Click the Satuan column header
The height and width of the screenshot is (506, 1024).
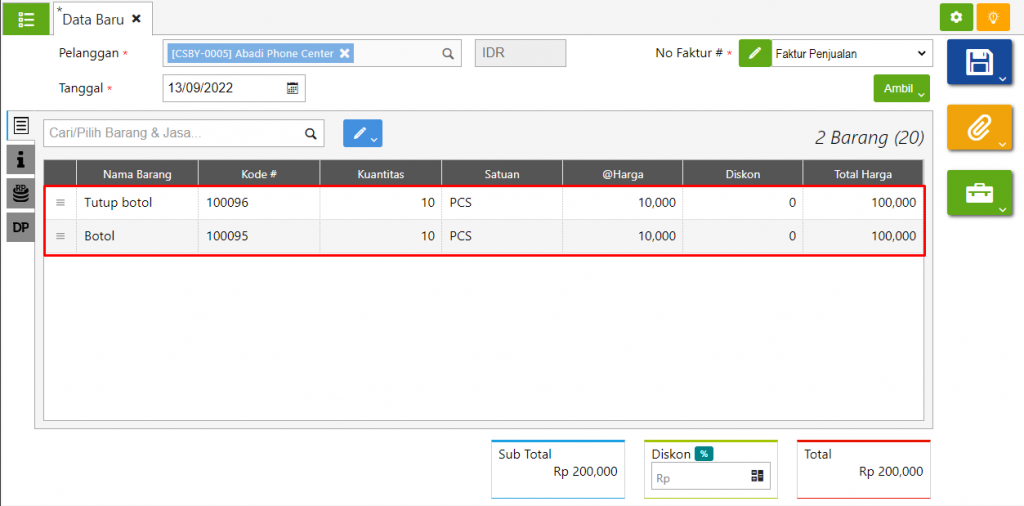tap(502, 174)
